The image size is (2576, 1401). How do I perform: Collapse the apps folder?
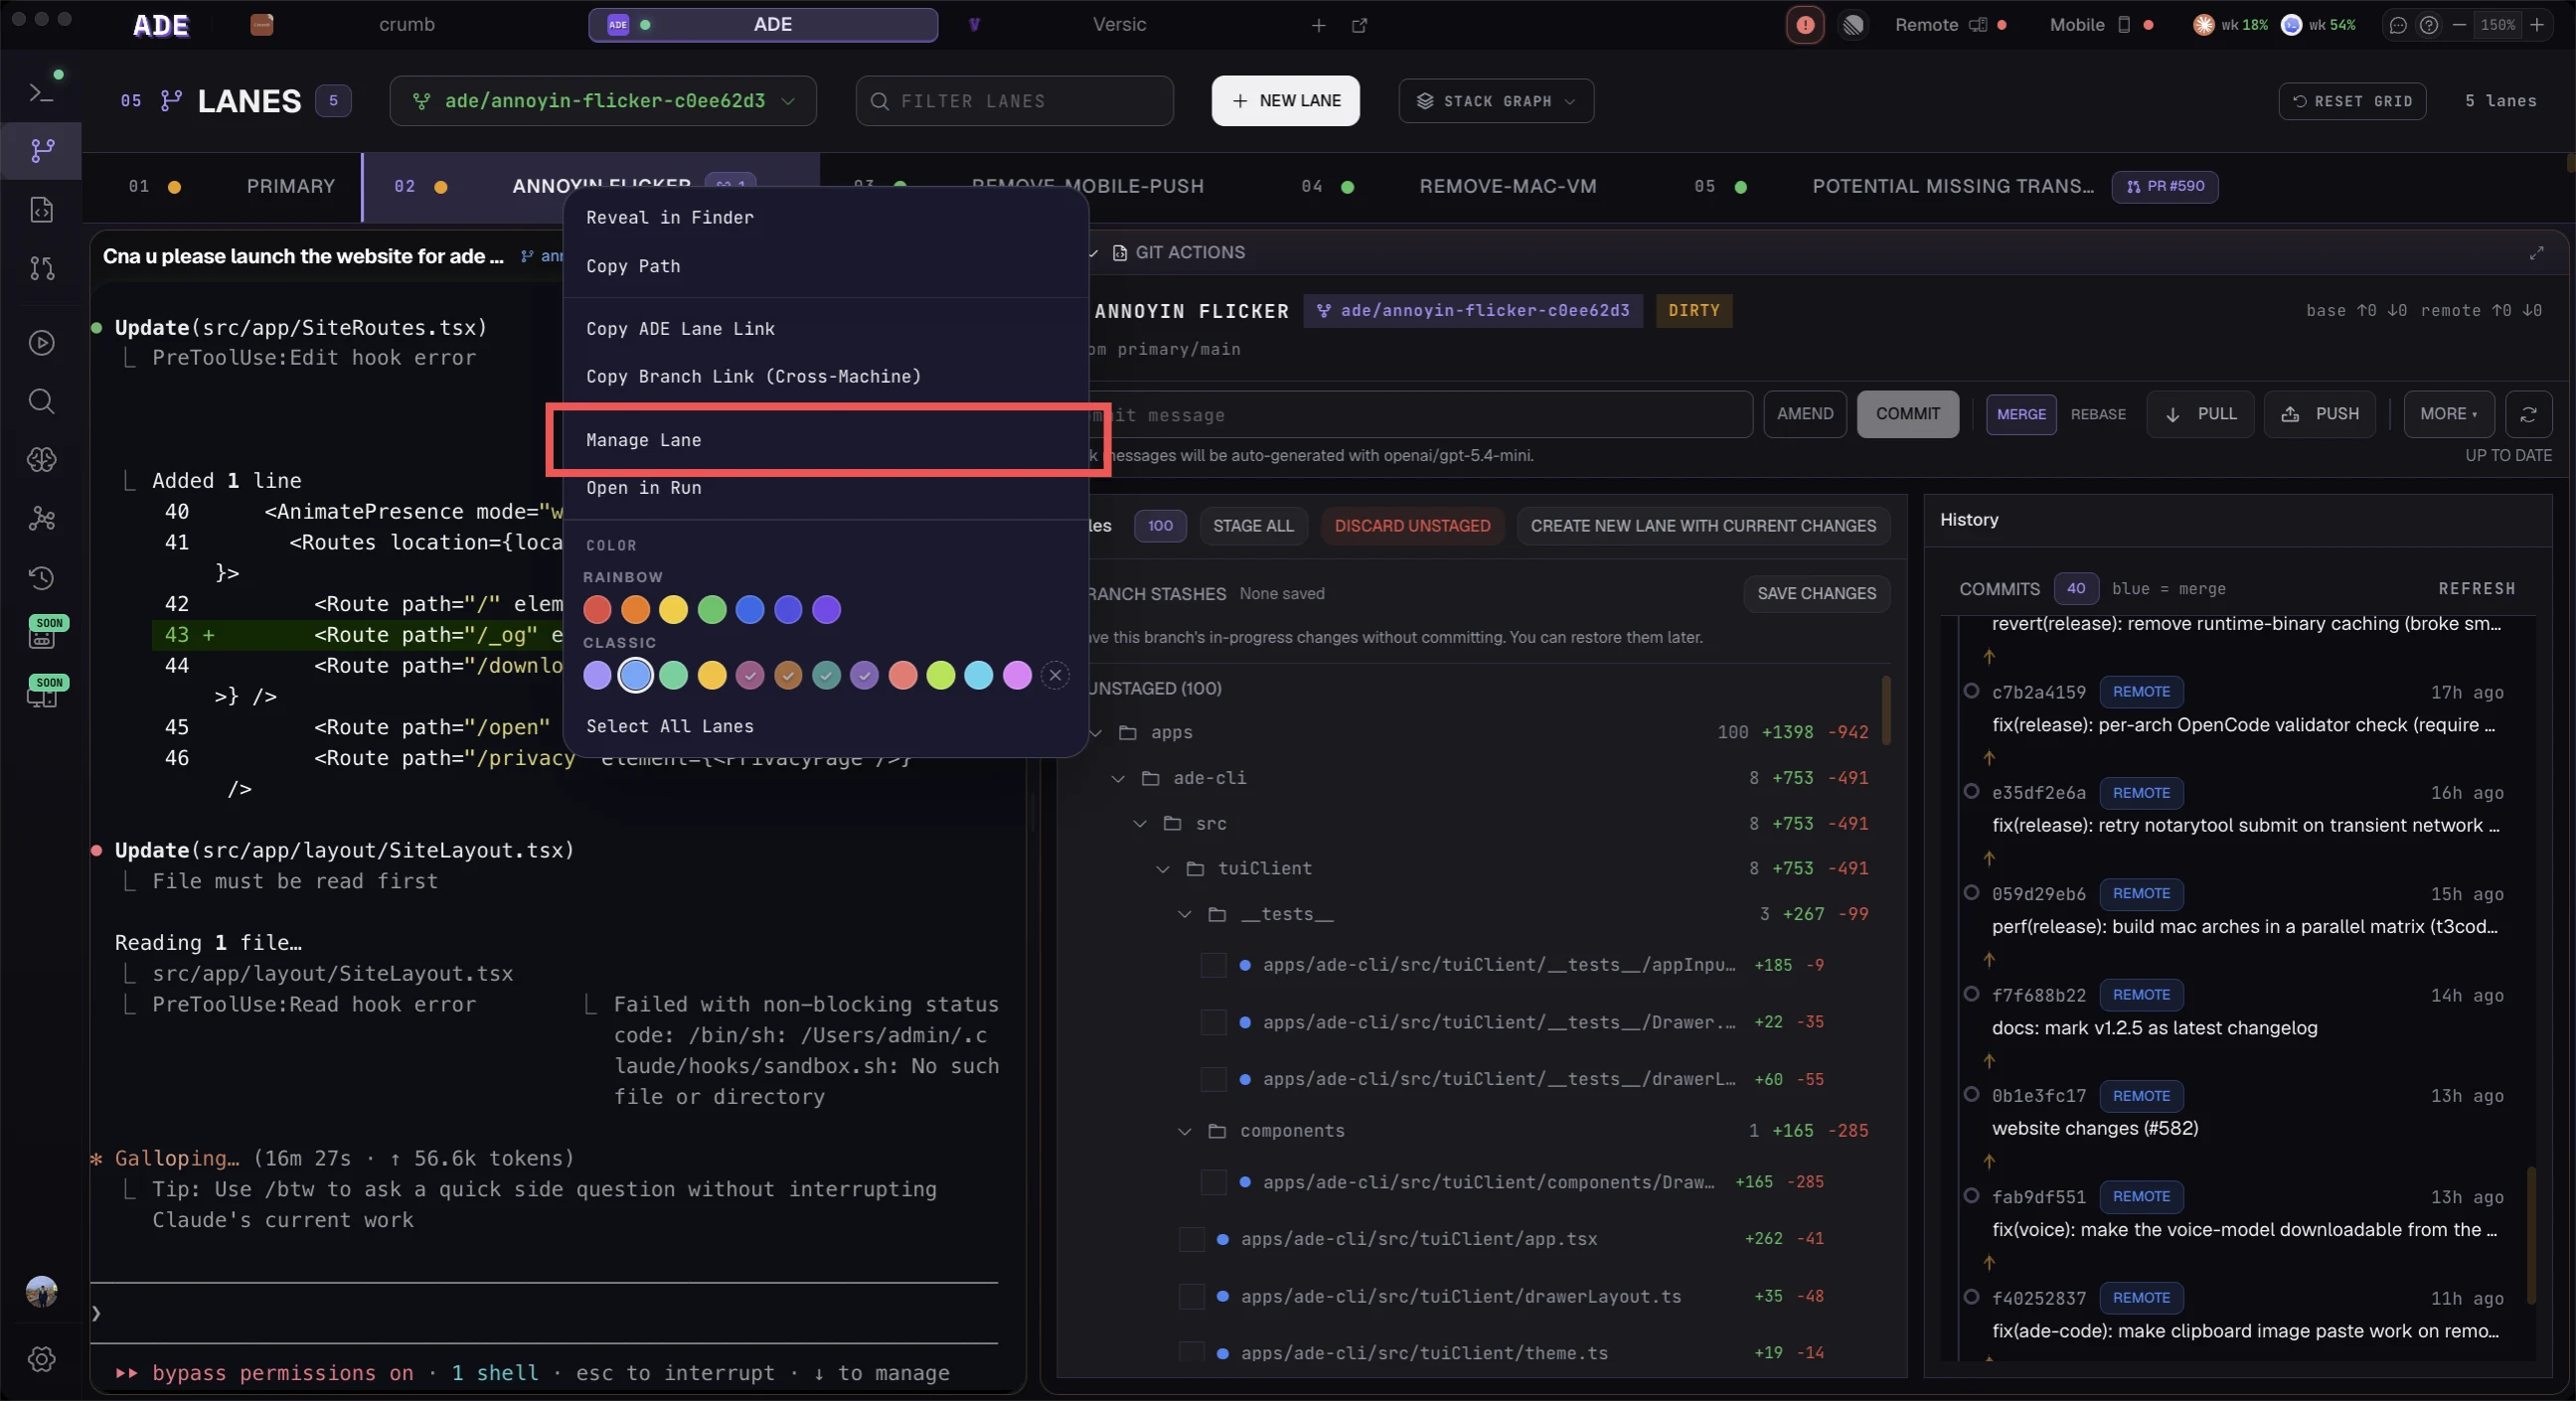tap(1096, 733)
